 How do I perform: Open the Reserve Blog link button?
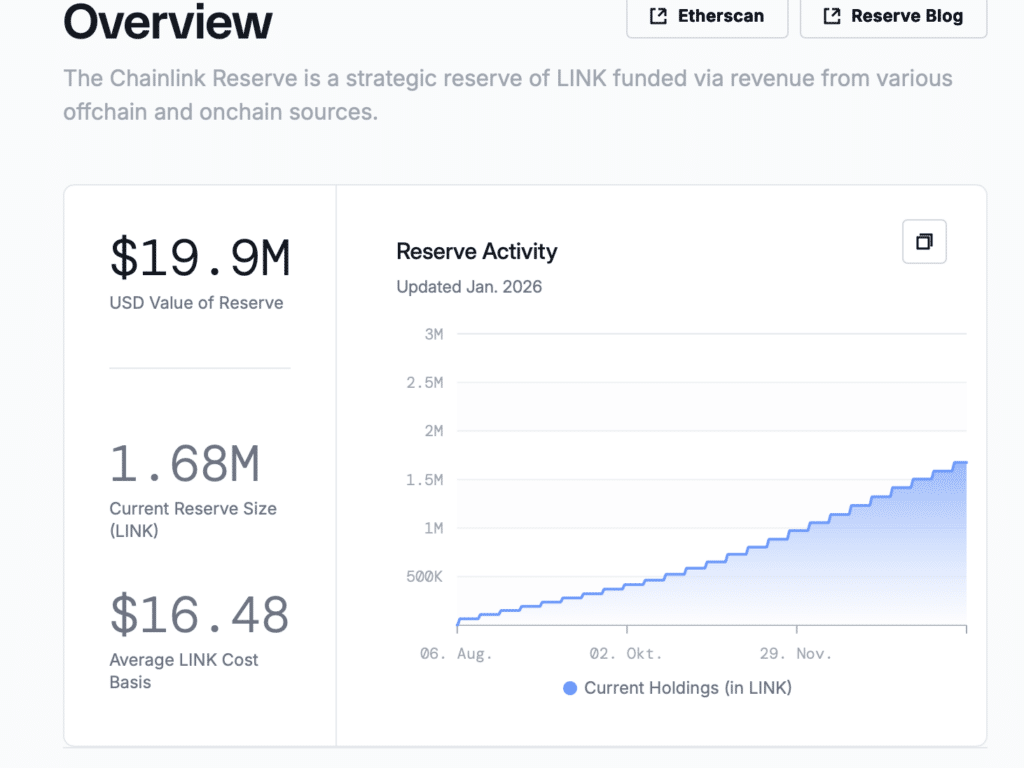[x=893, y=16]
